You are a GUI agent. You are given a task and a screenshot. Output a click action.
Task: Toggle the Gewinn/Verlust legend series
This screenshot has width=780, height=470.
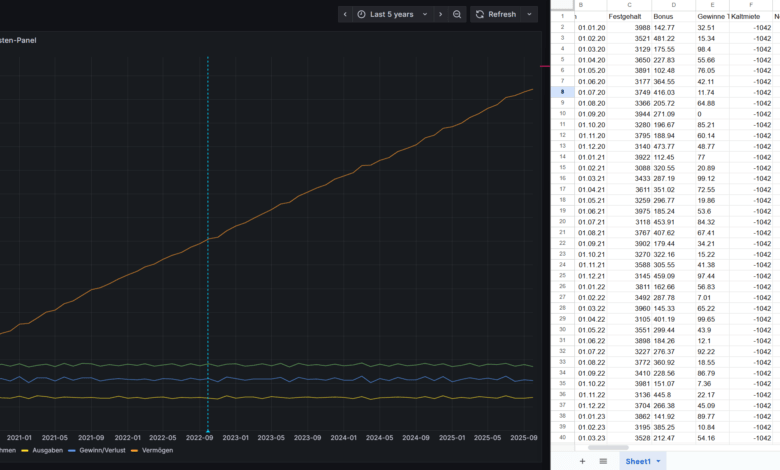point(102,451)
